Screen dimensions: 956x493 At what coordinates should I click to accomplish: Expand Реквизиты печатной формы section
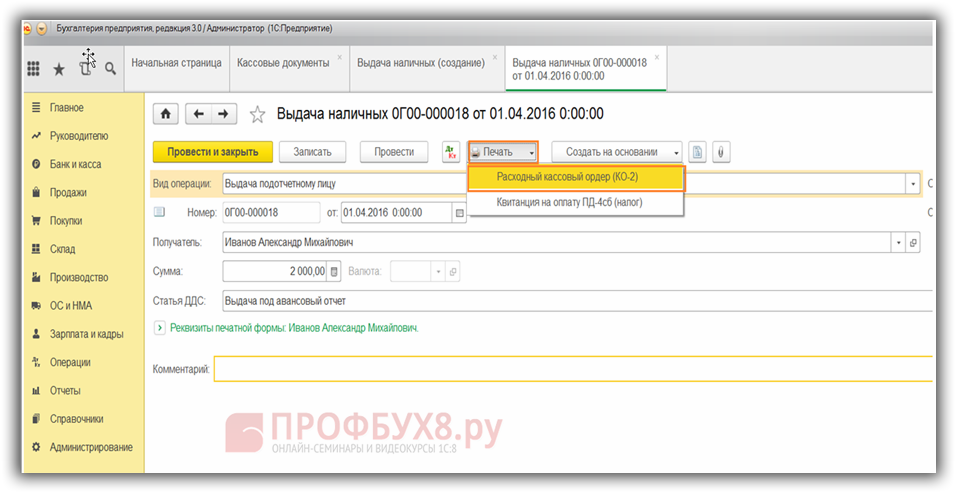[159, 327]
